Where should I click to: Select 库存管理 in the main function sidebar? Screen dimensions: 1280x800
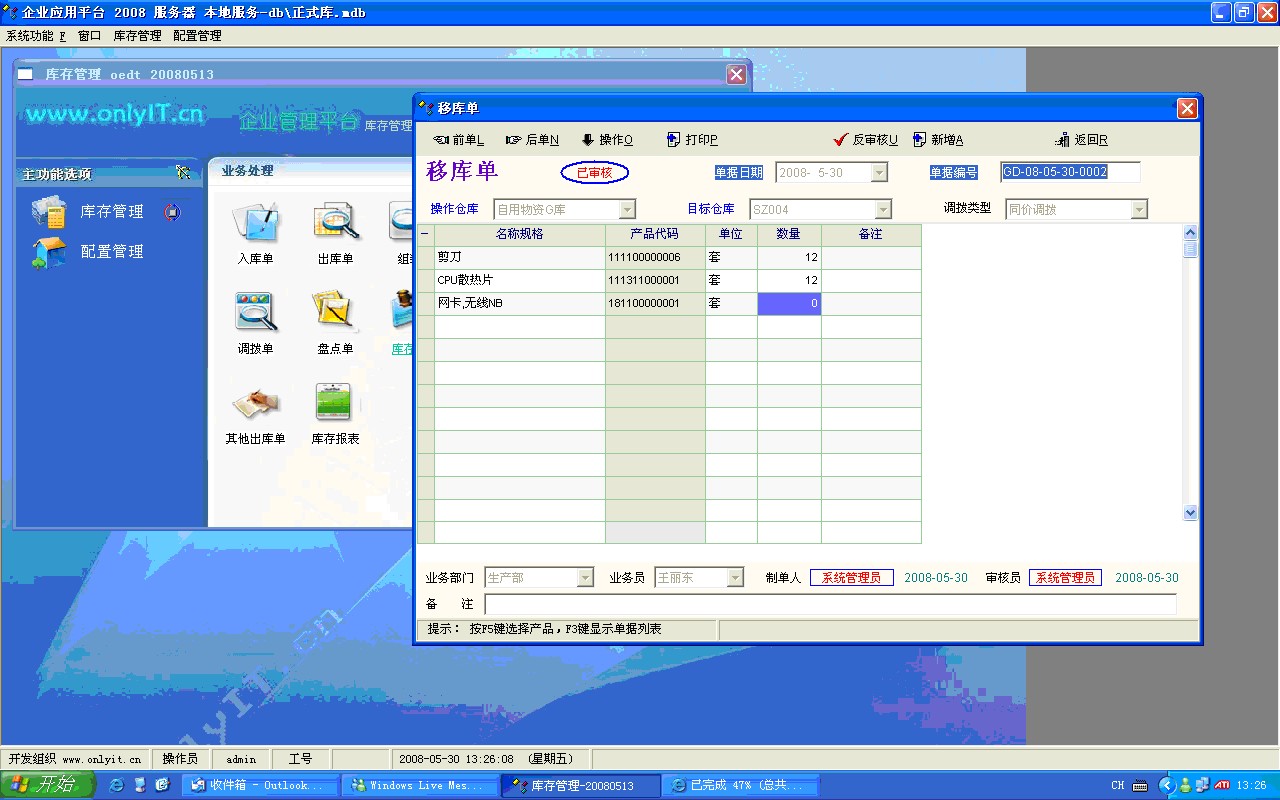click(x=111, y=212)
